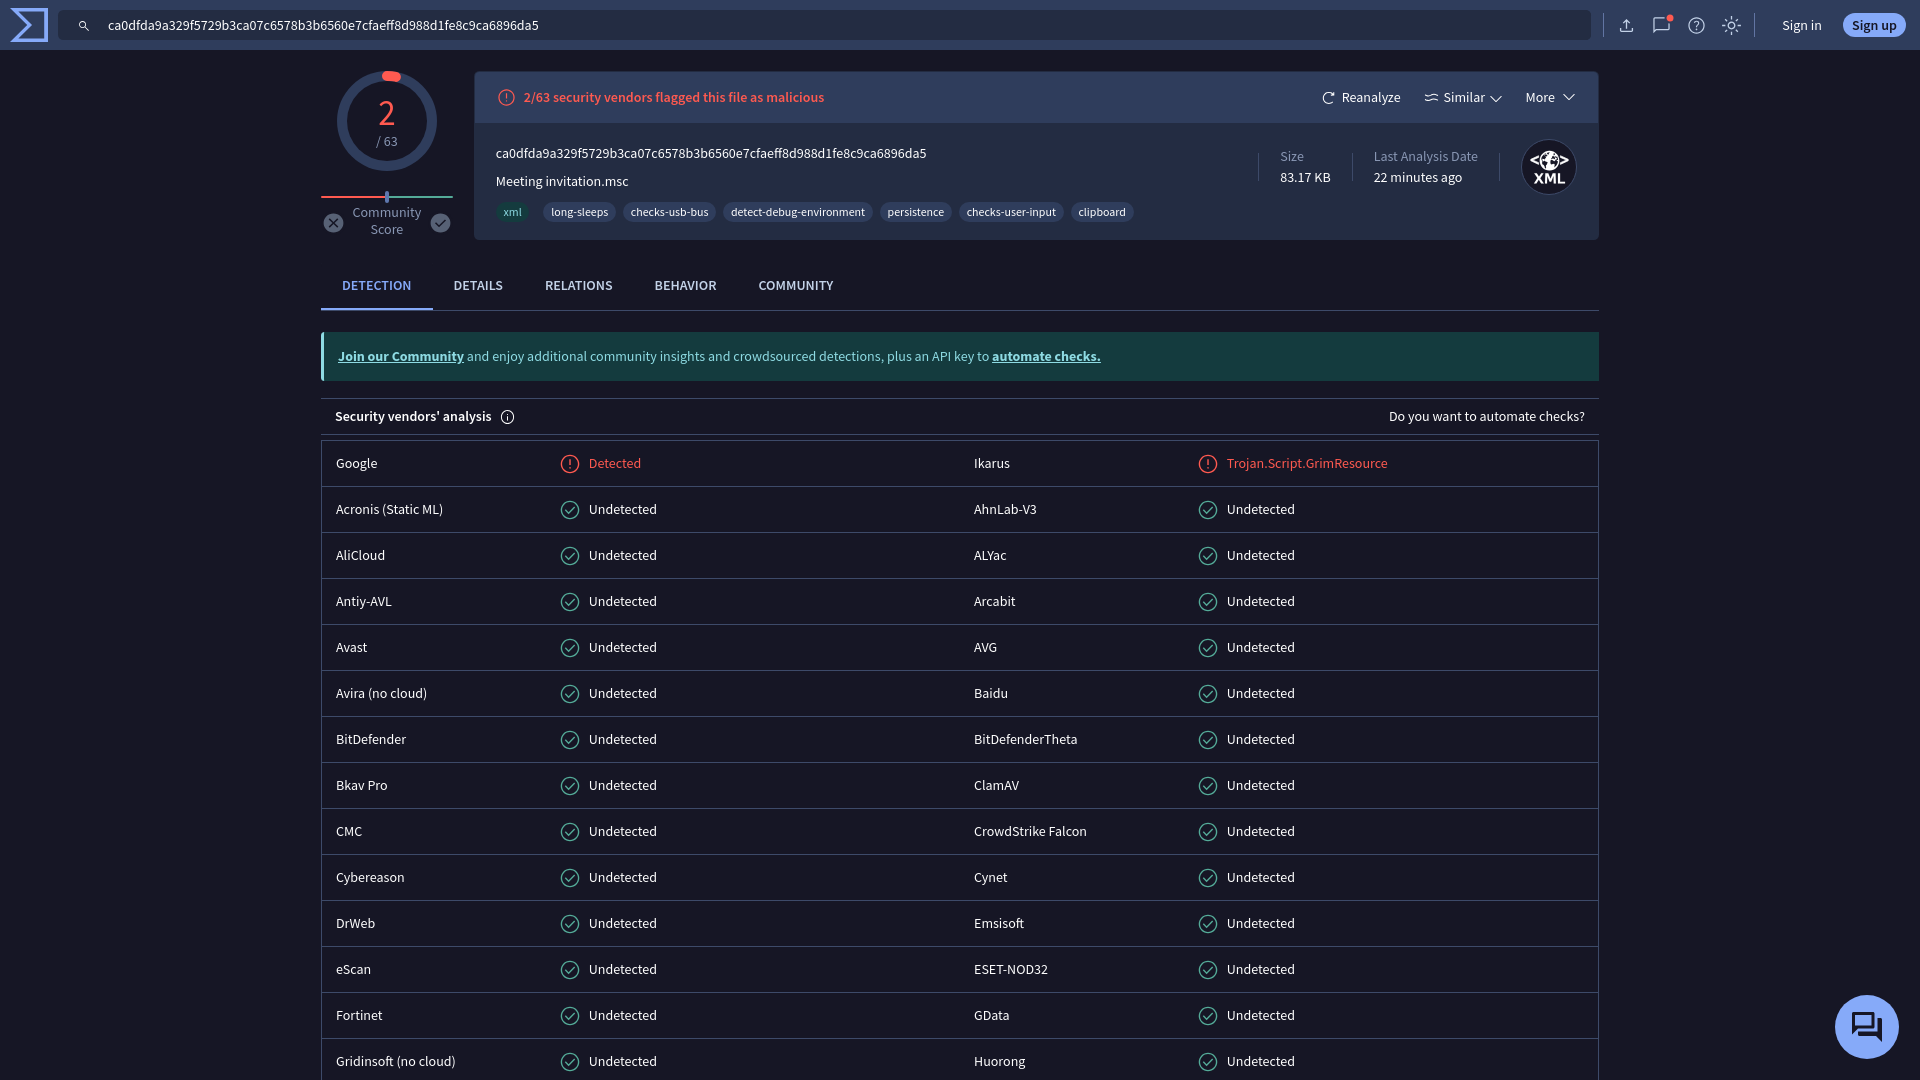Open the Behavior tab
The image size is (1920, 1080).
point(686,286)
